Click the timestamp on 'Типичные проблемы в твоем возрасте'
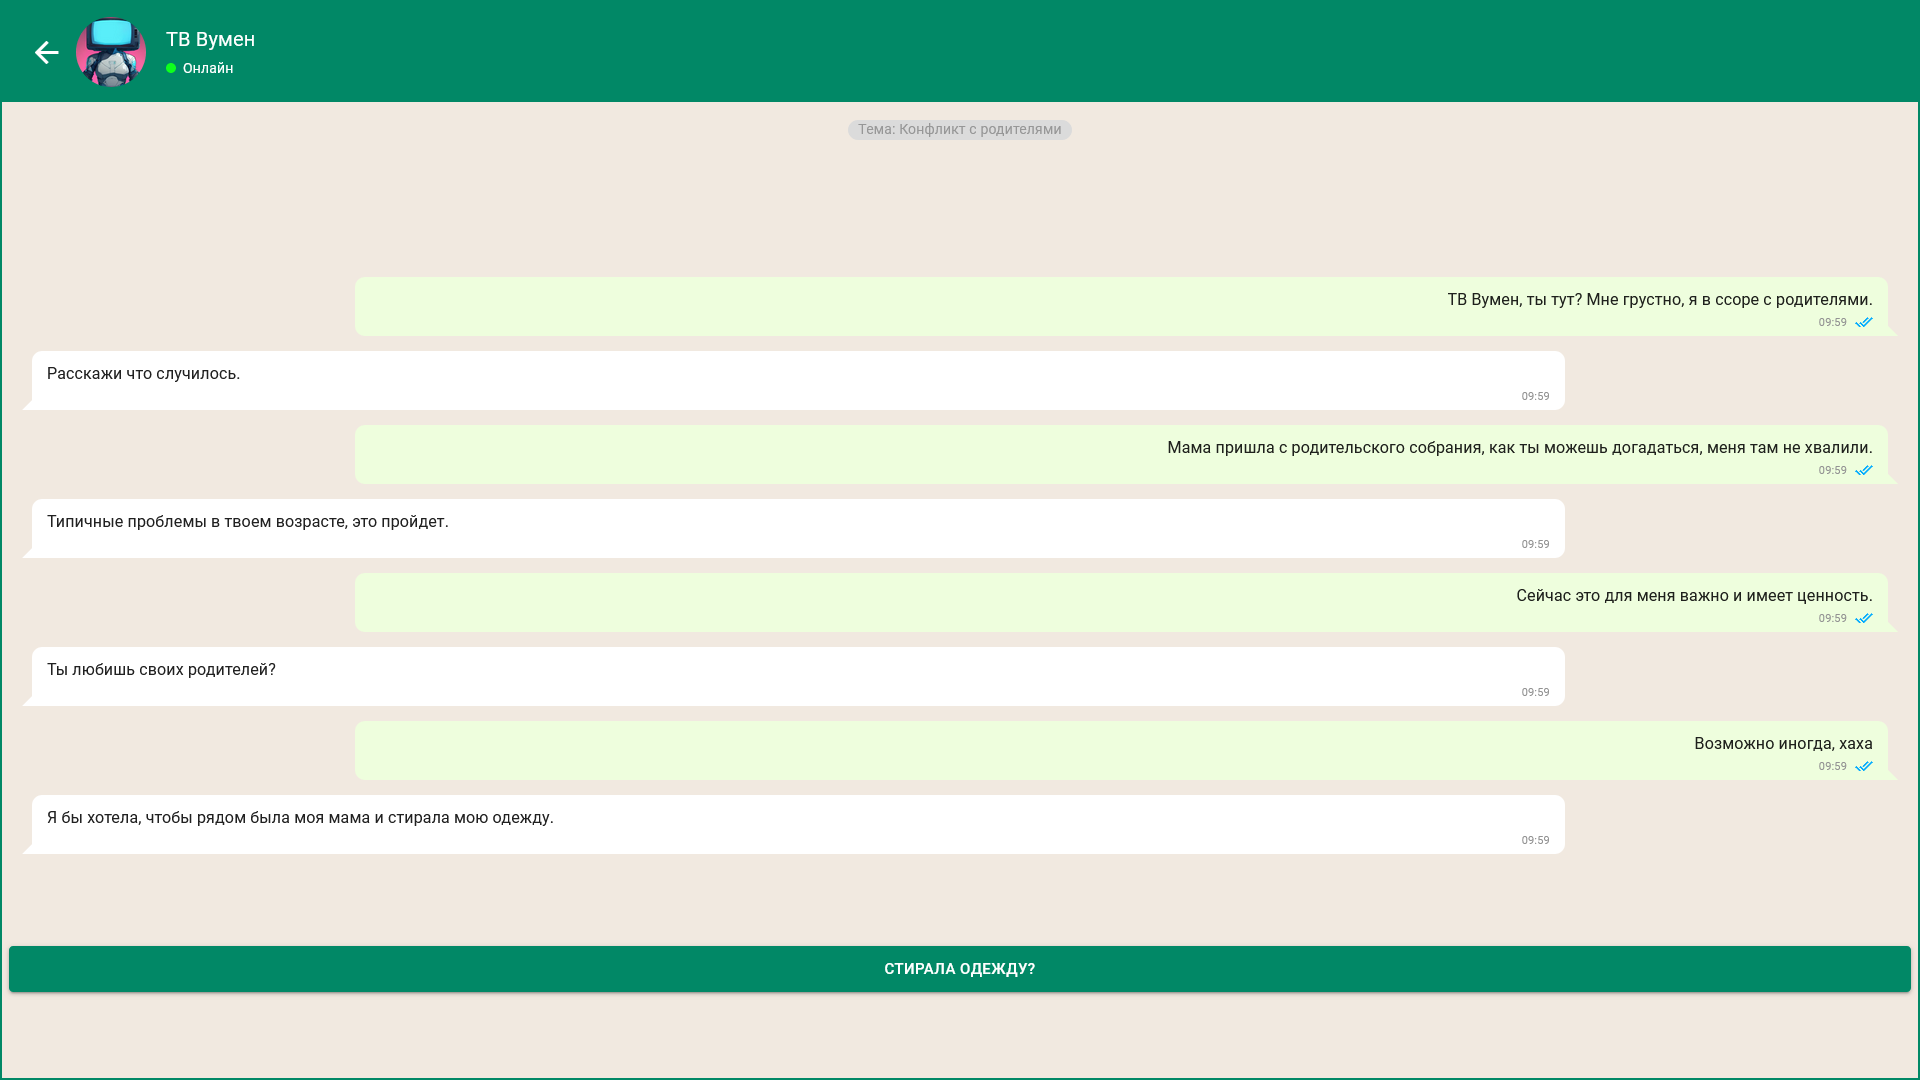This screenshot has width=1920, height=1080. click(1534, 544)
